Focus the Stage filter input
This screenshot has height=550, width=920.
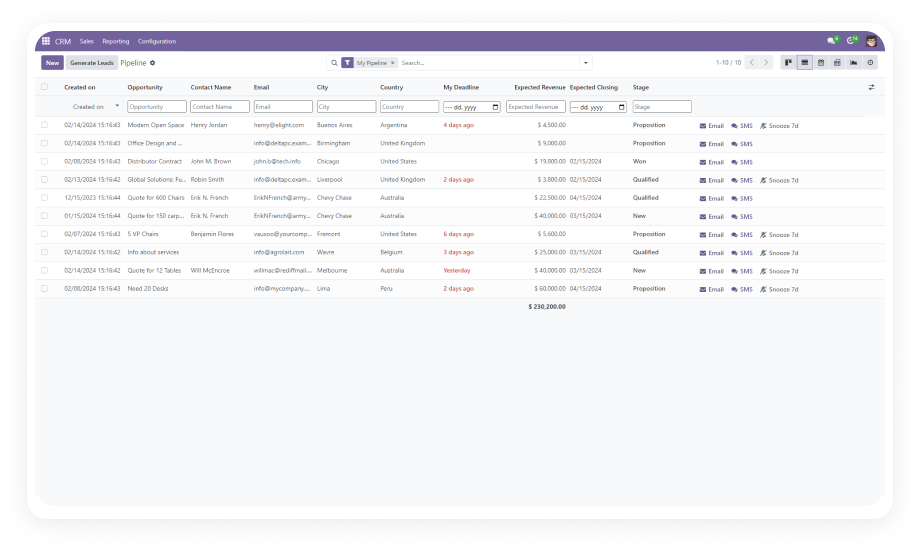pos(662,107)
